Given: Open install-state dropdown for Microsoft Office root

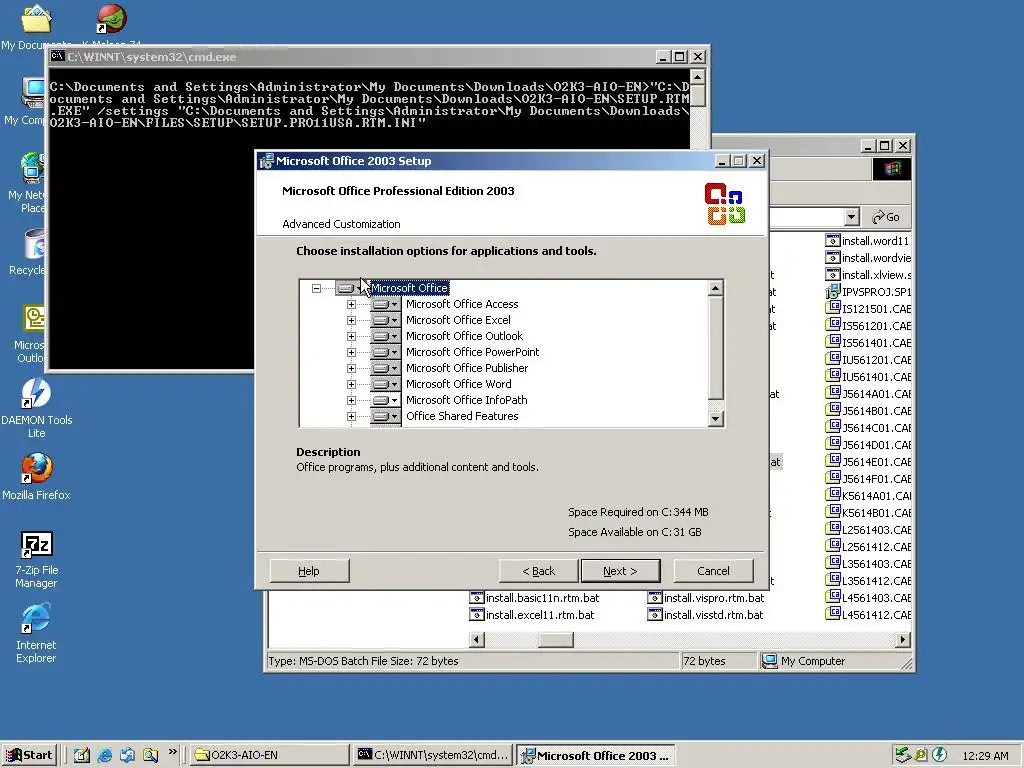Looking at the screenshot, I should (350, 288).
